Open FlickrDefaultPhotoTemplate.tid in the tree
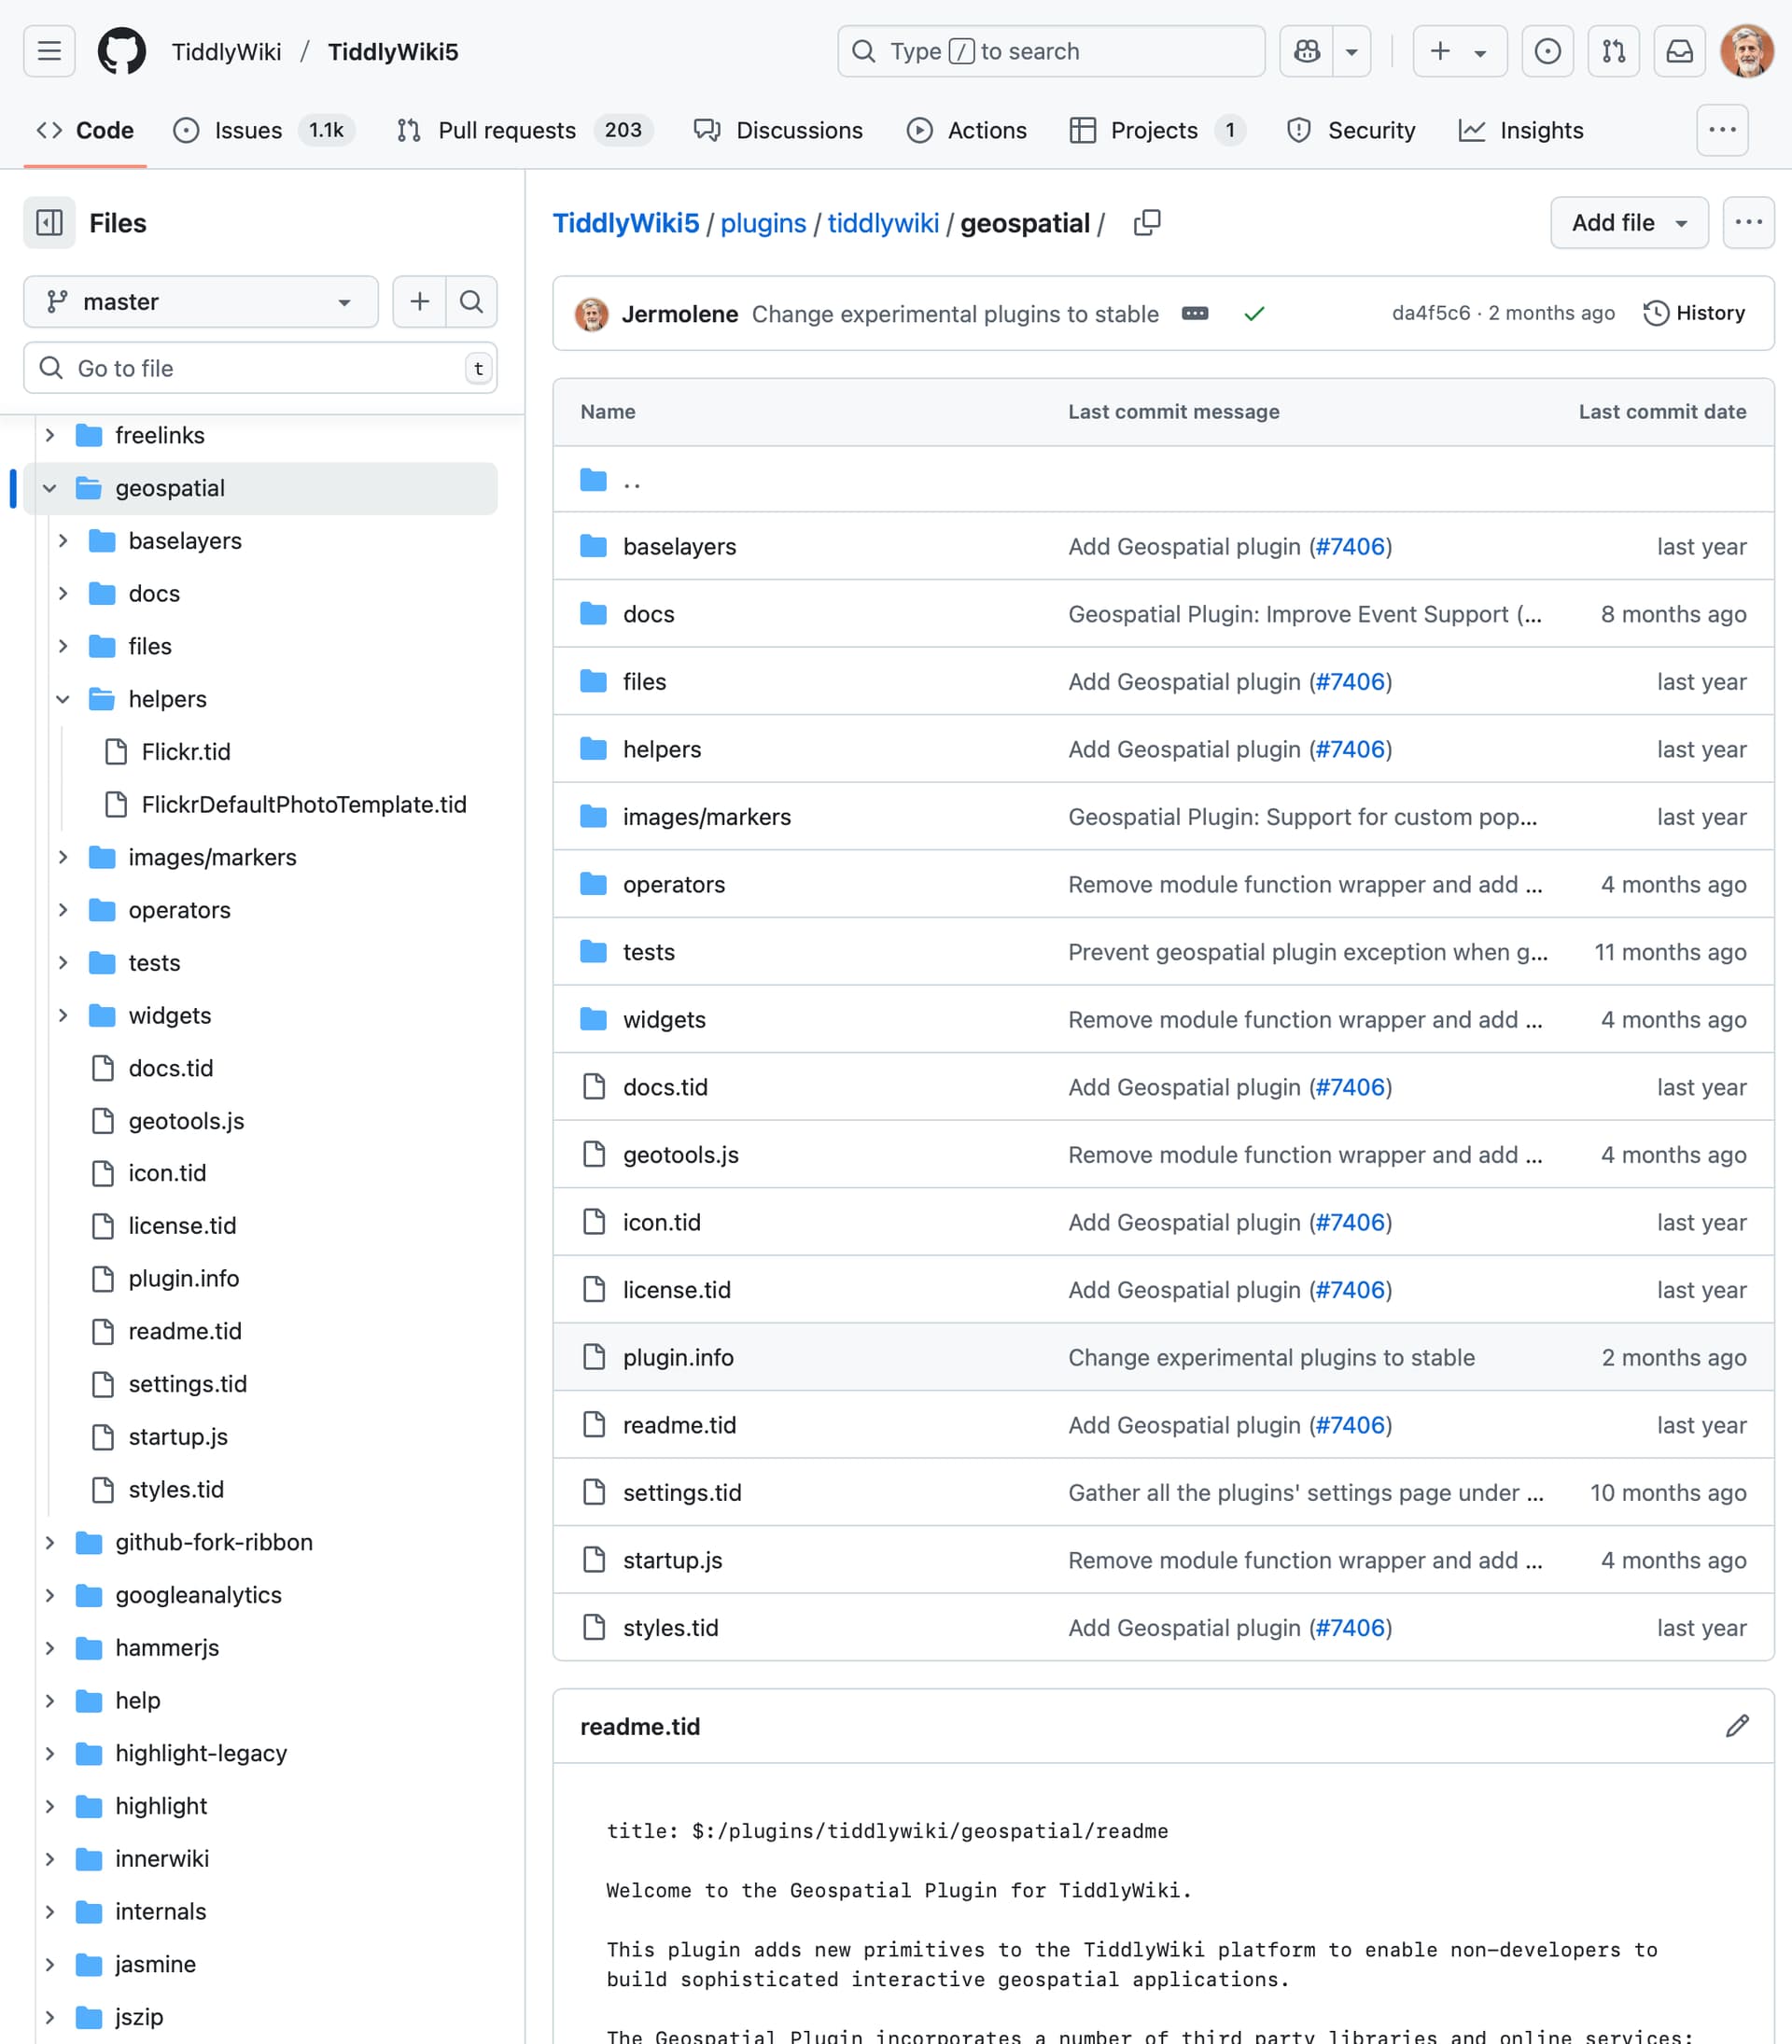The height and width of the screenshot is (2044, 1792). coord(304,805)
